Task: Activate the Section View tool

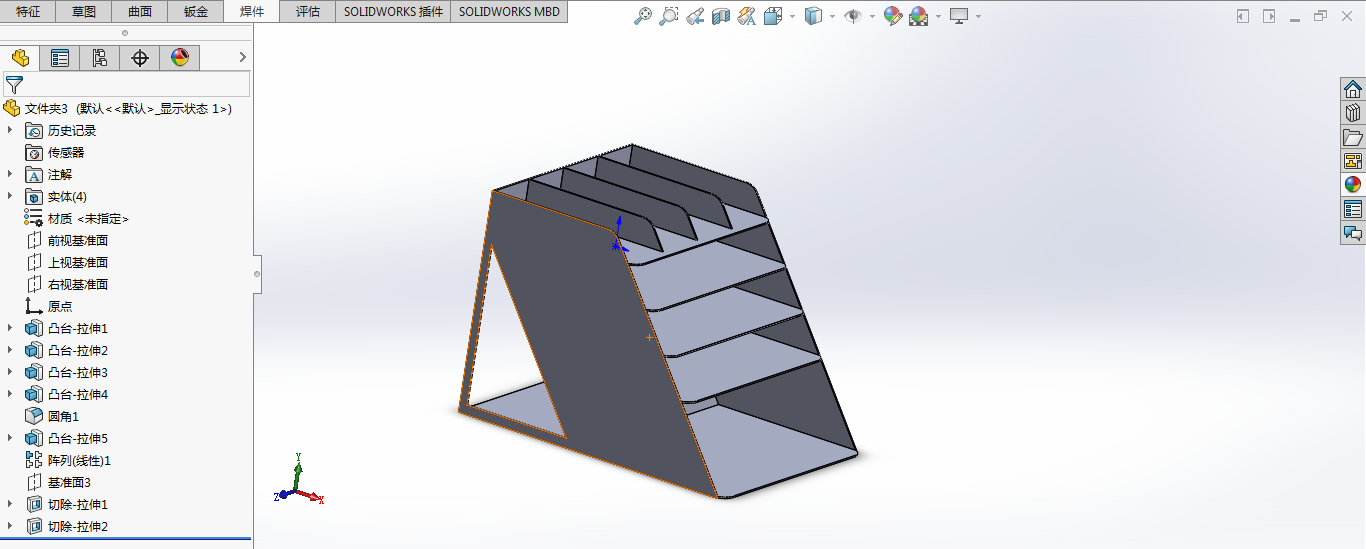Action: tap(720, 16)
